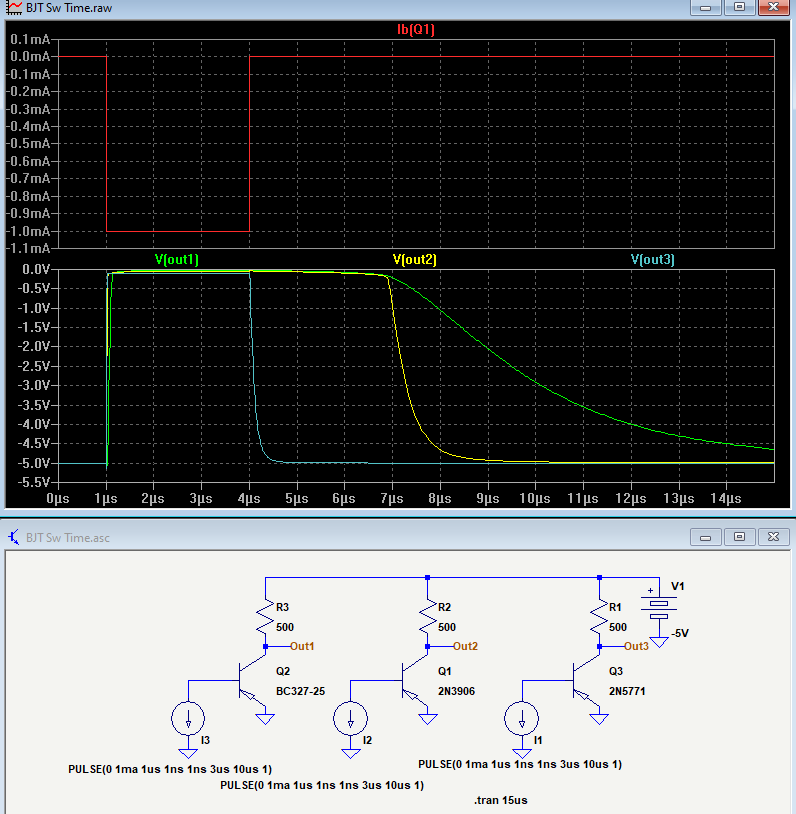Click the .tran 15us directive text

(x=501, y=800)
